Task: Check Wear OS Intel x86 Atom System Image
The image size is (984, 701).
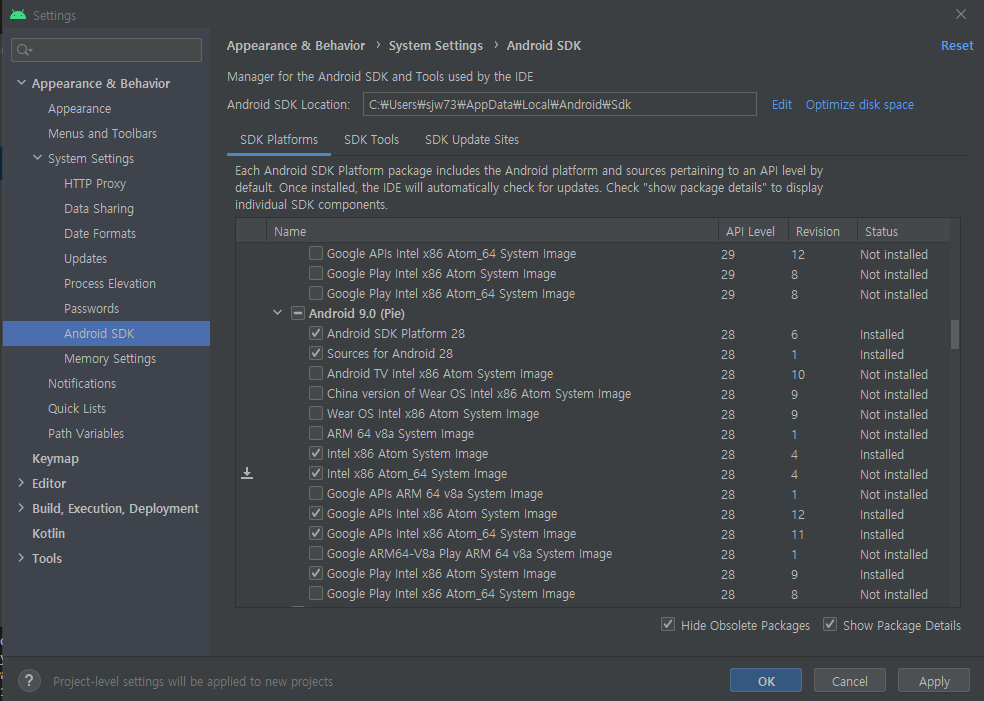Action: 316,414
